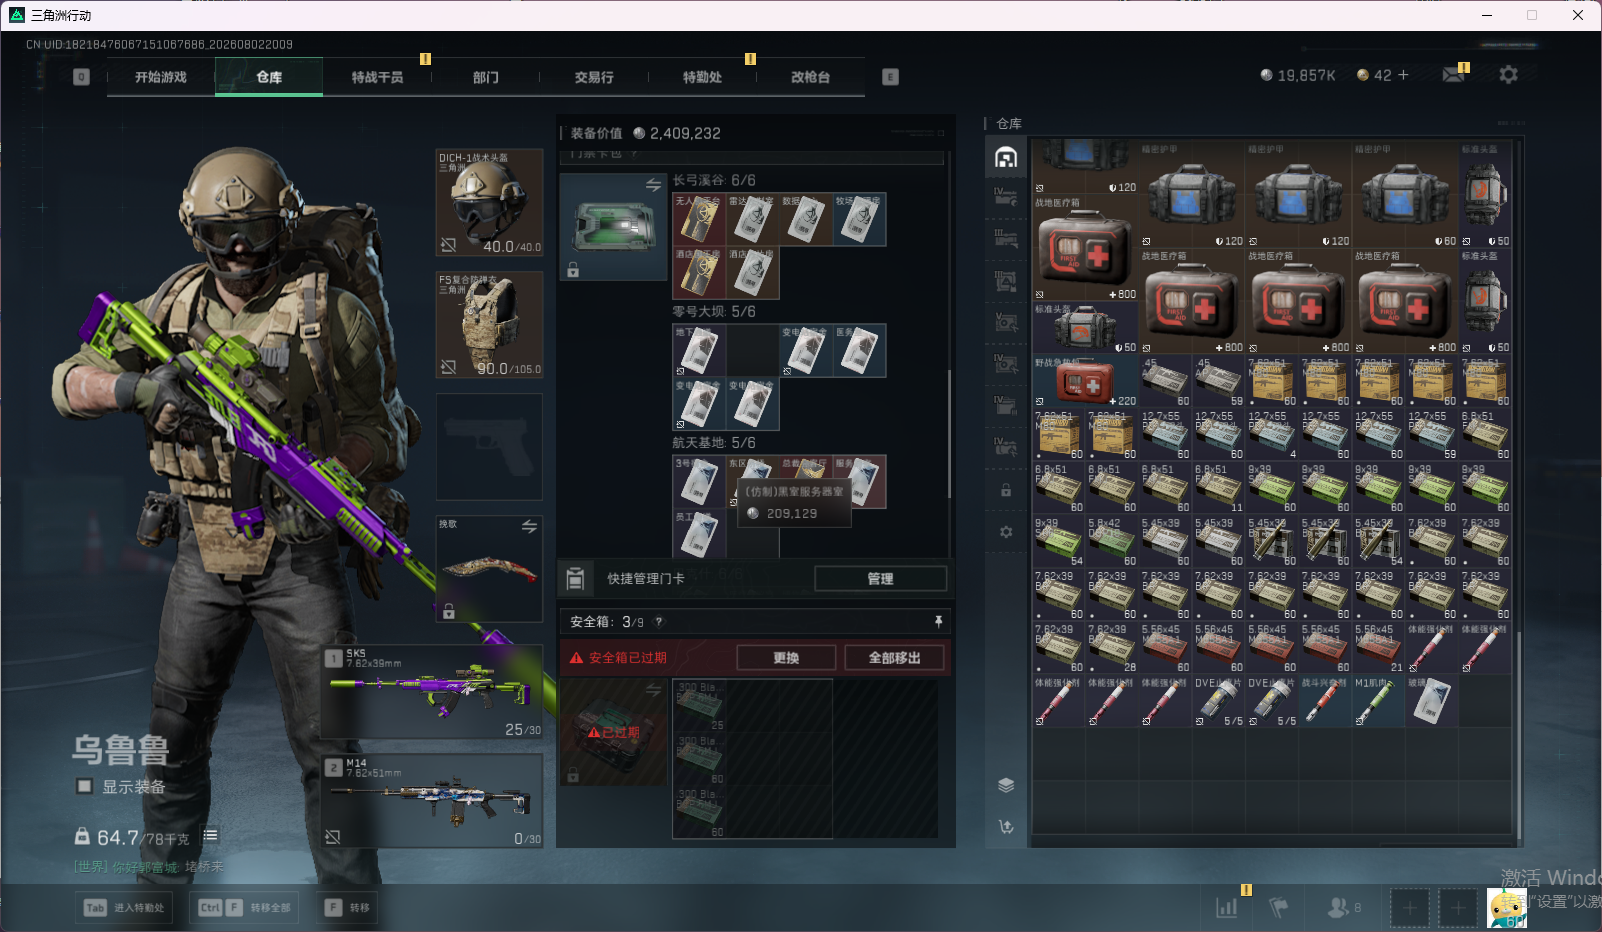Swap the key card case using arrows icon
The width and height of the screenshot is (1602, 932).
tap(653, 185)
